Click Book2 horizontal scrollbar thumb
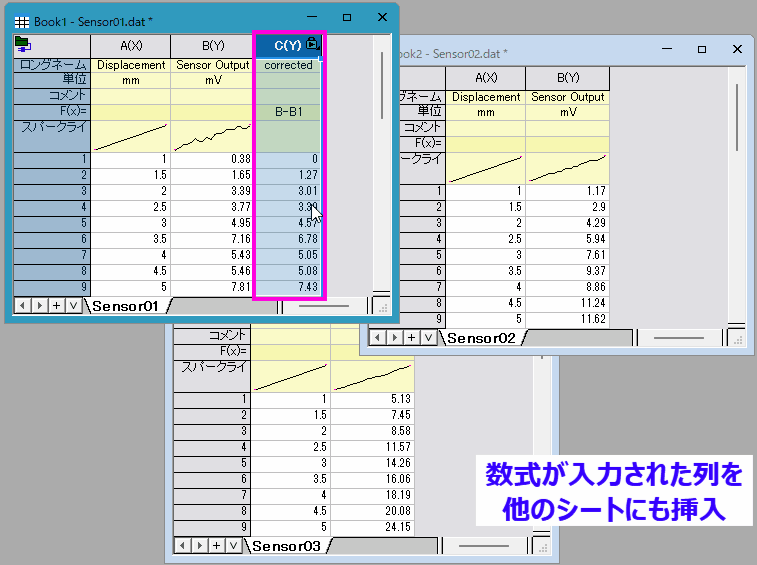757x565 pixels. pyautogui.click(x=679, y=338)
